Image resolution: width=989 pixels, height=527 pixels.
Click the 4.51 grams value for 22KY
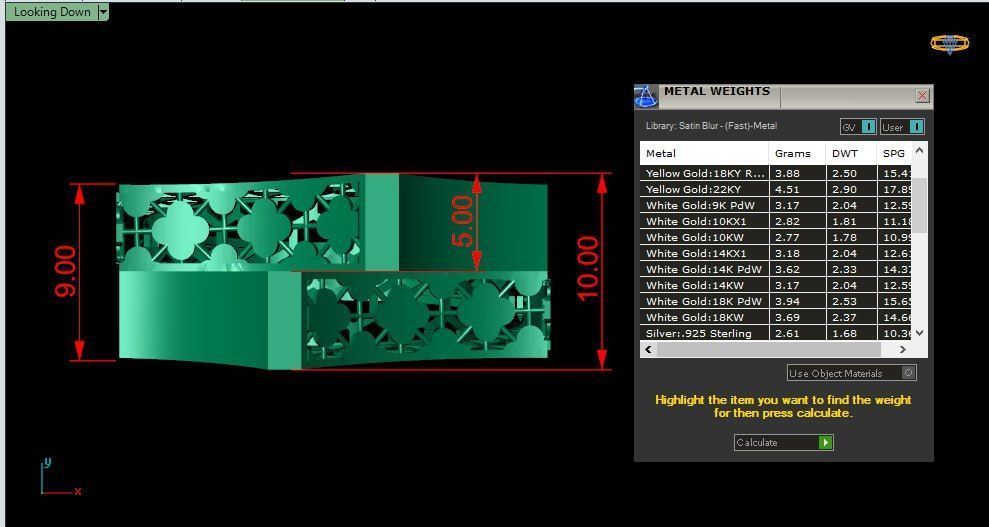(787, 189)
